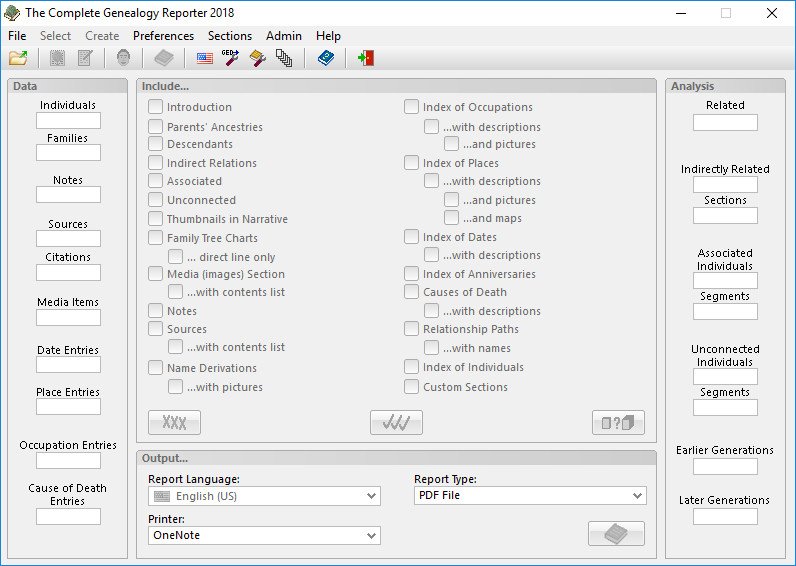Screen dimensions: 796x566
Task: Open the Report Language dropdown
Action: point(264,496)
